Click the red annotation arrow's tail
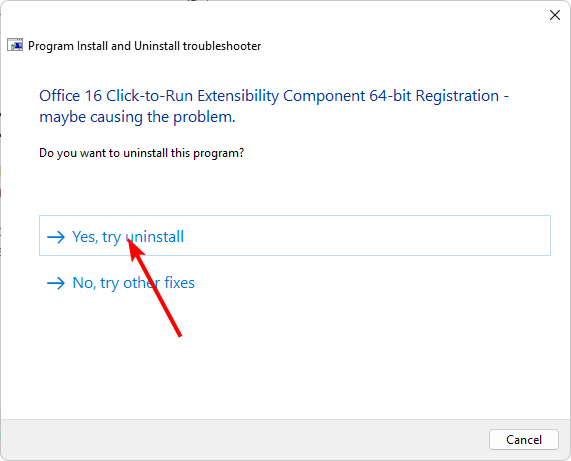 coord(180,335)
